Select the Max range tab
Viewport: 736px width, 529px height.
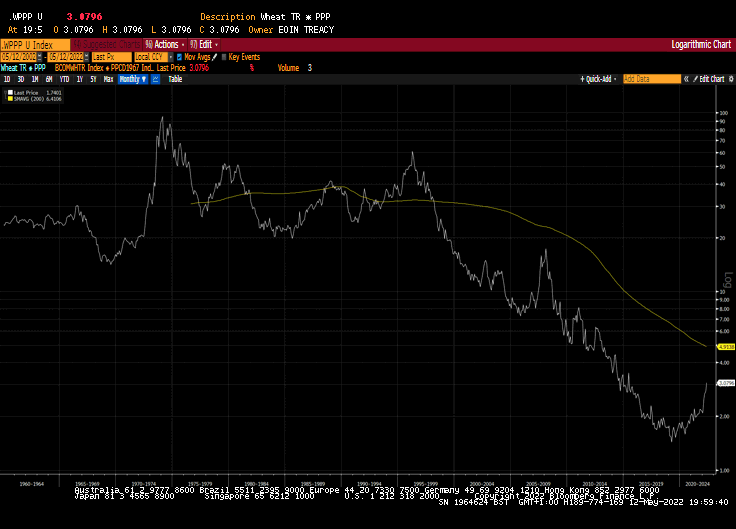coord(108,79)
